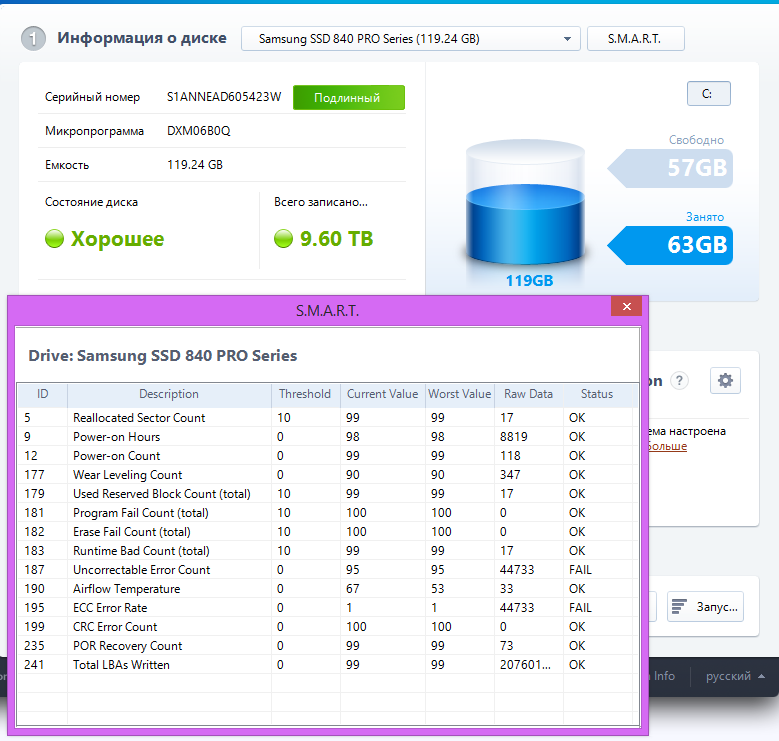779x741 pixels.
Task: Close the S.M.A.R.T. dialog window
Action: (626, 307)
